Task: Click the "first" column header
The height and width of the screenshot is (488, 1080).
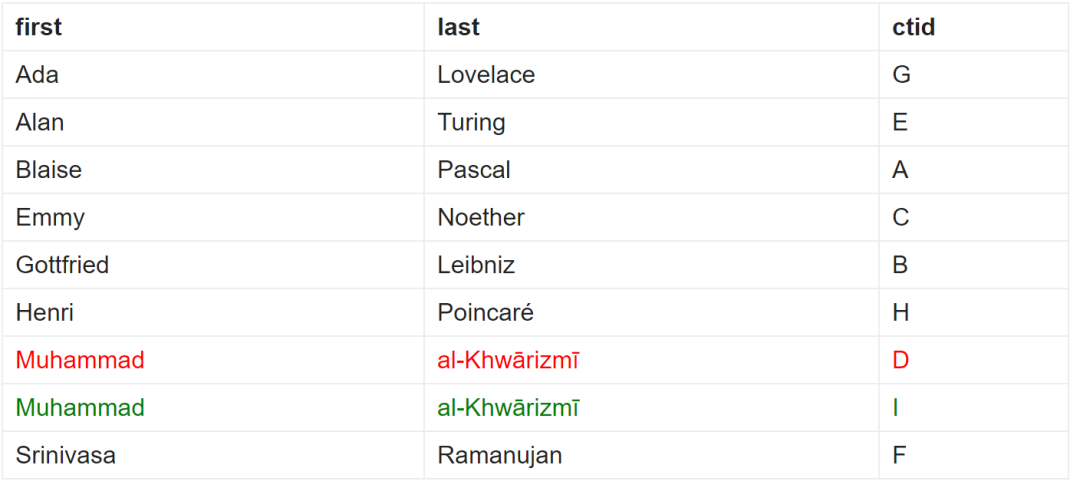Action: tap(39, 27)
